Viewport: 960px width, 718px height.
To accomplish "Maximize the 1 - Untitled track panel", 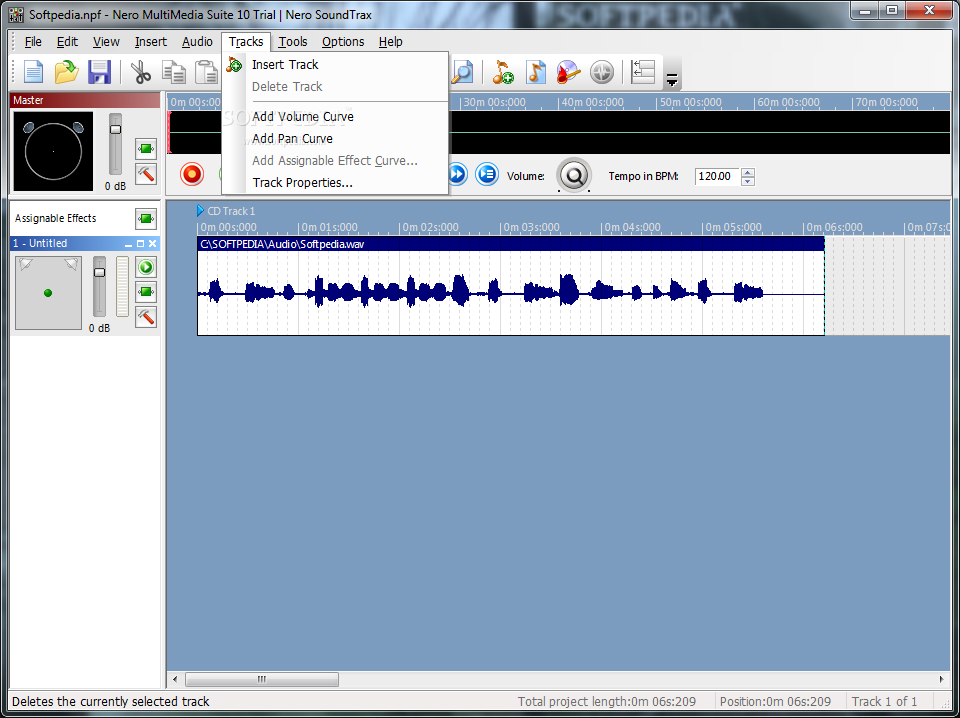I will pos(140,244).
